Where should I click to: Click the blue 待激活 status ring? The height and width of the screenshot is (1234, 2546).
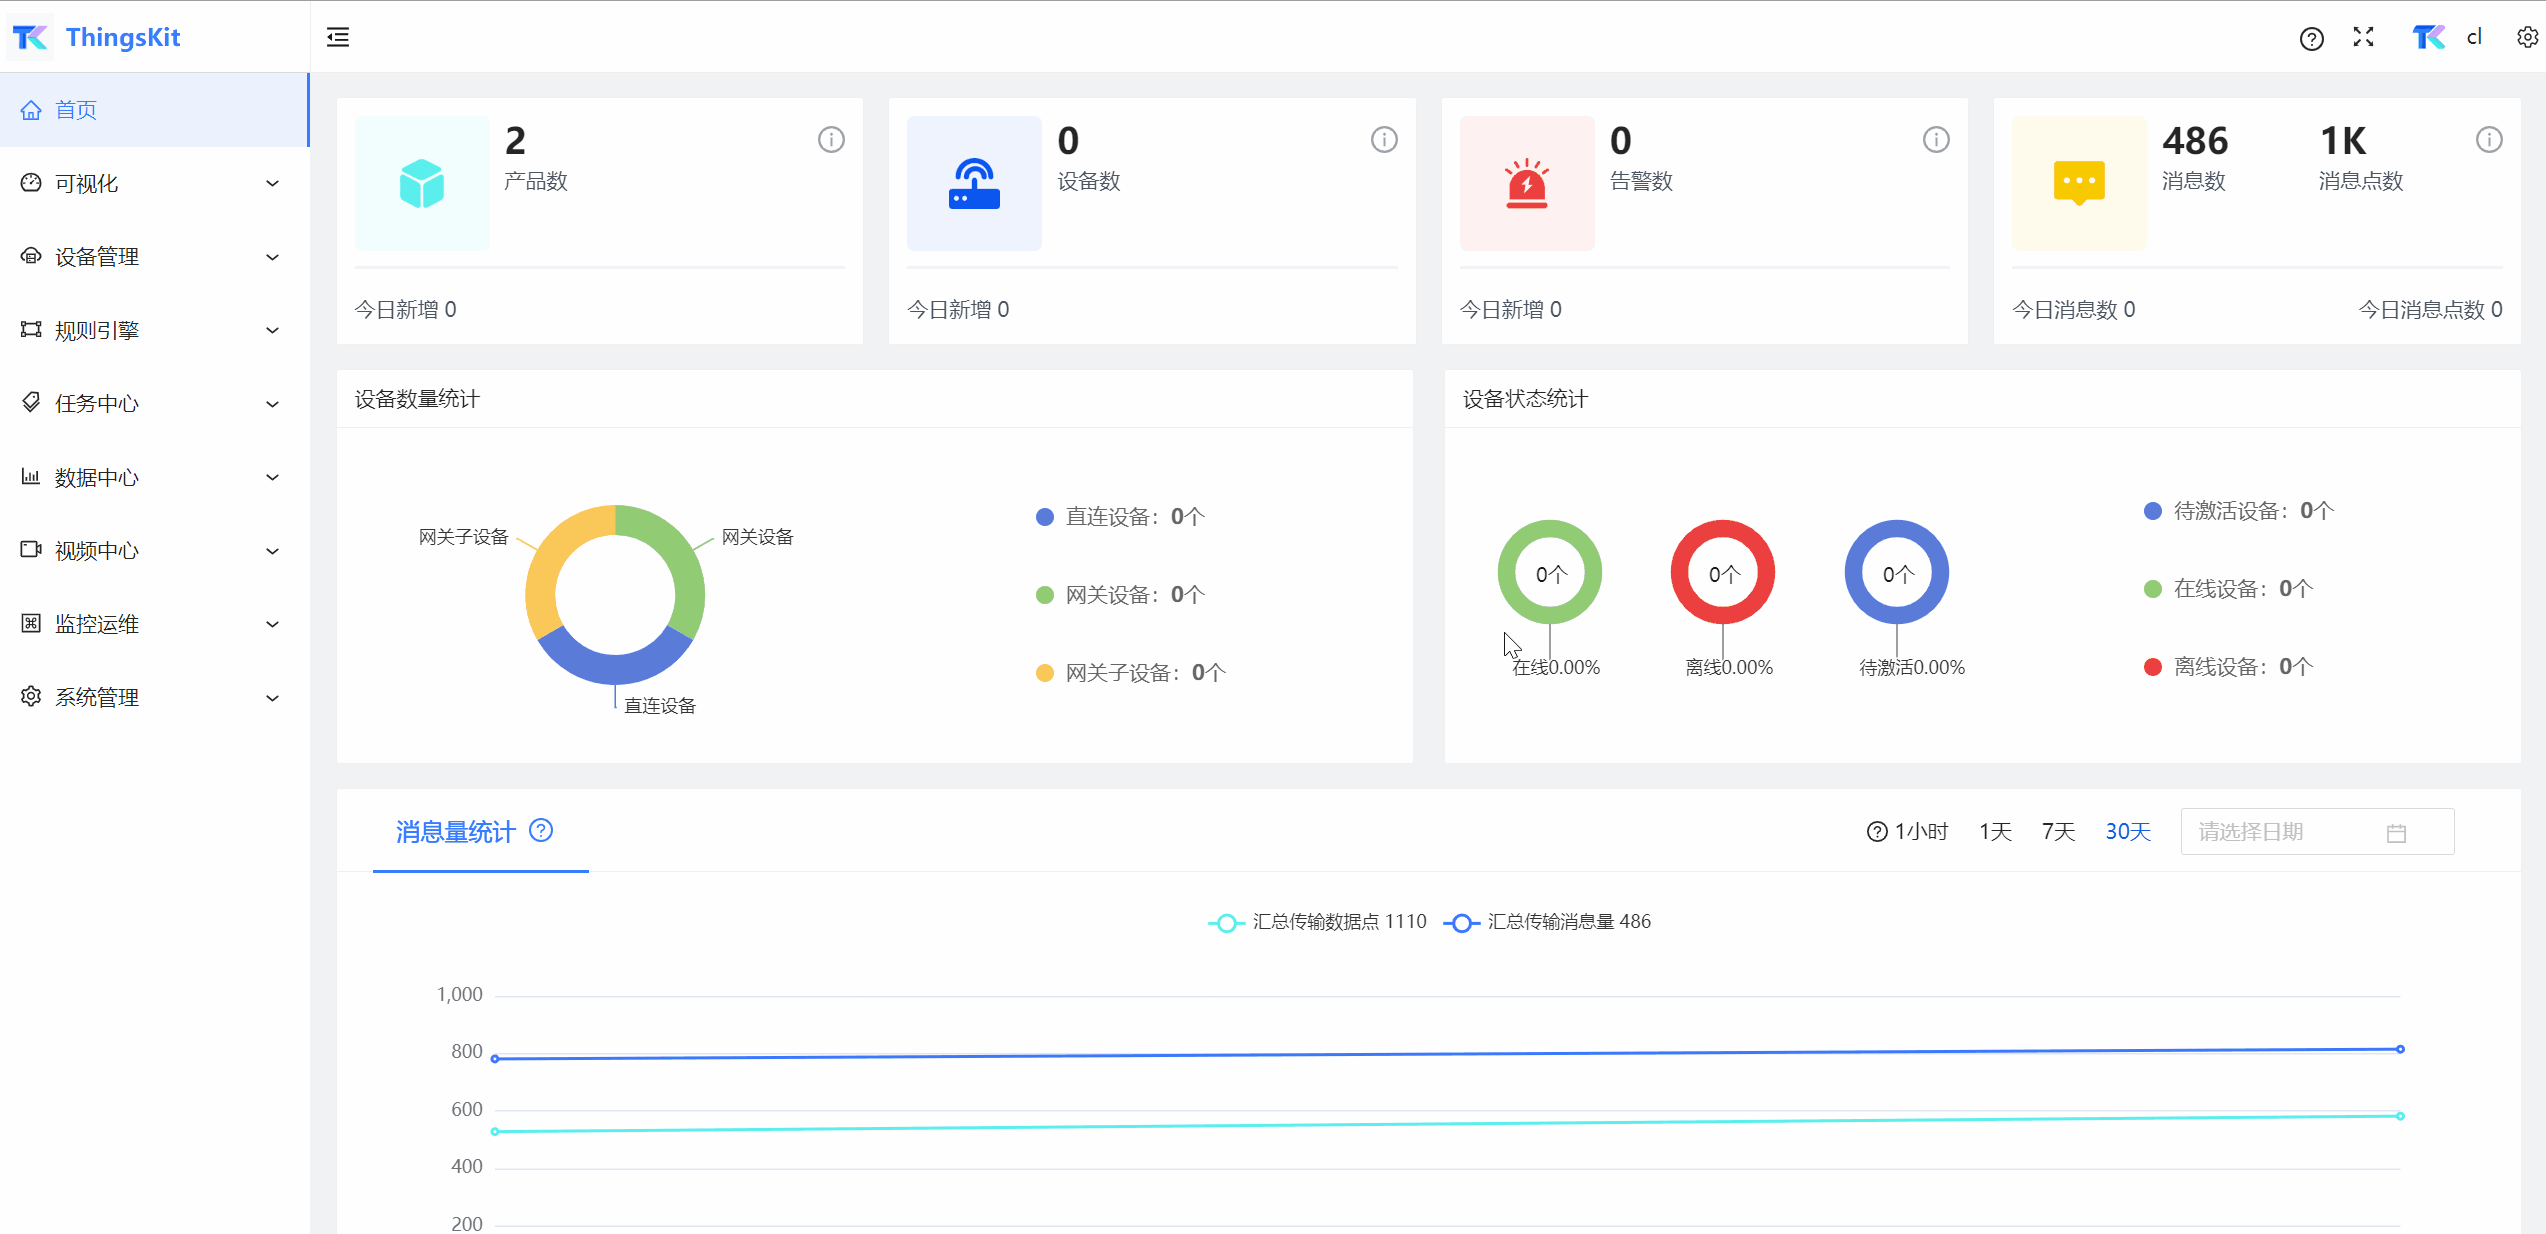pos(1897,572)
